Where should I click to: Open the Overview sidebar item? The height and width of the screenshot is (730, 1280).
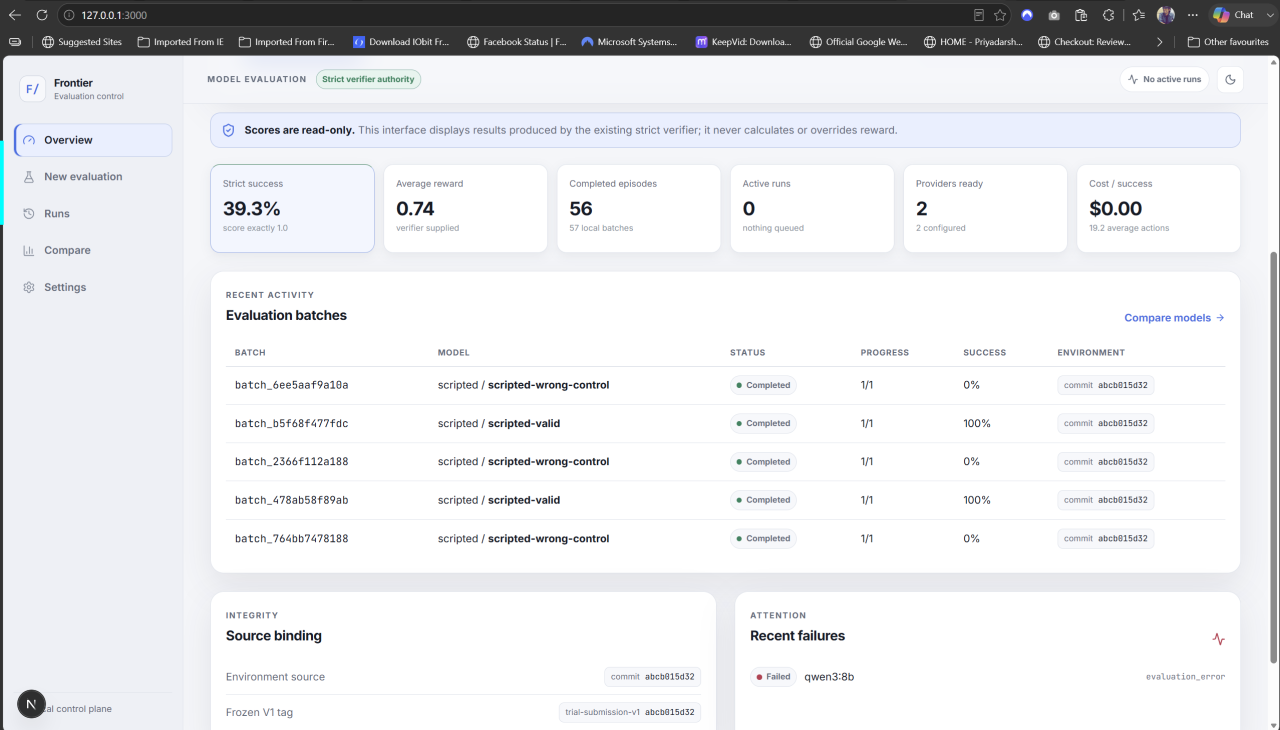[x=93, y=140]
